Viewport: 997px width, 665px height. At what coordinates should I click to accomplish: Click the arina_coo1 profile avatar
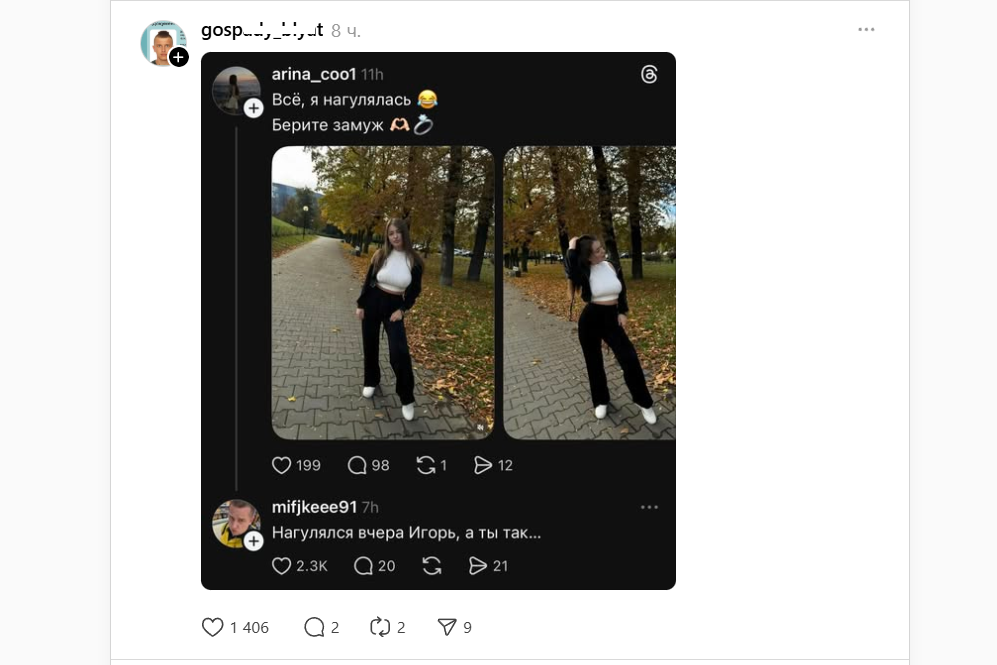[x=236, y=90]
